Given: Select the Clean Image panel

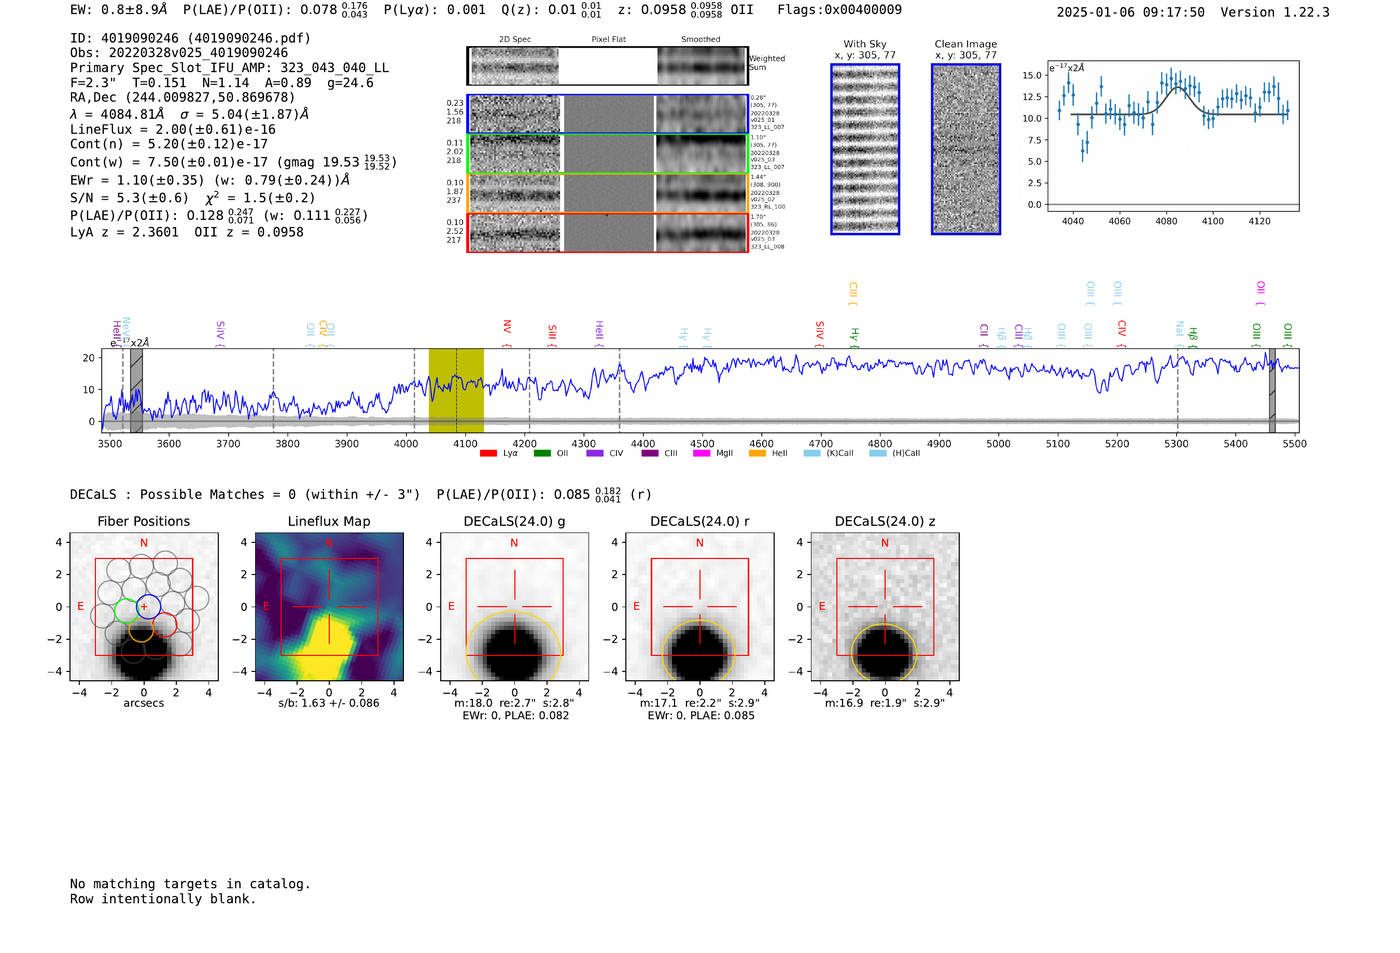Looking at the screenshot, I should 966,149.
